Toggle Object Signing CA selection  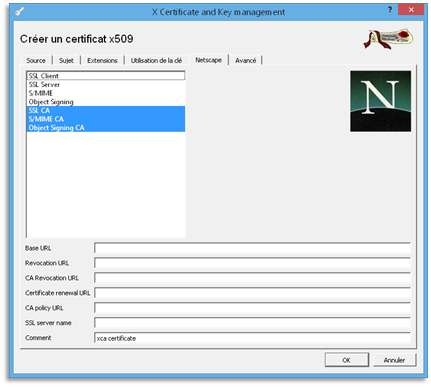point(106,128)
